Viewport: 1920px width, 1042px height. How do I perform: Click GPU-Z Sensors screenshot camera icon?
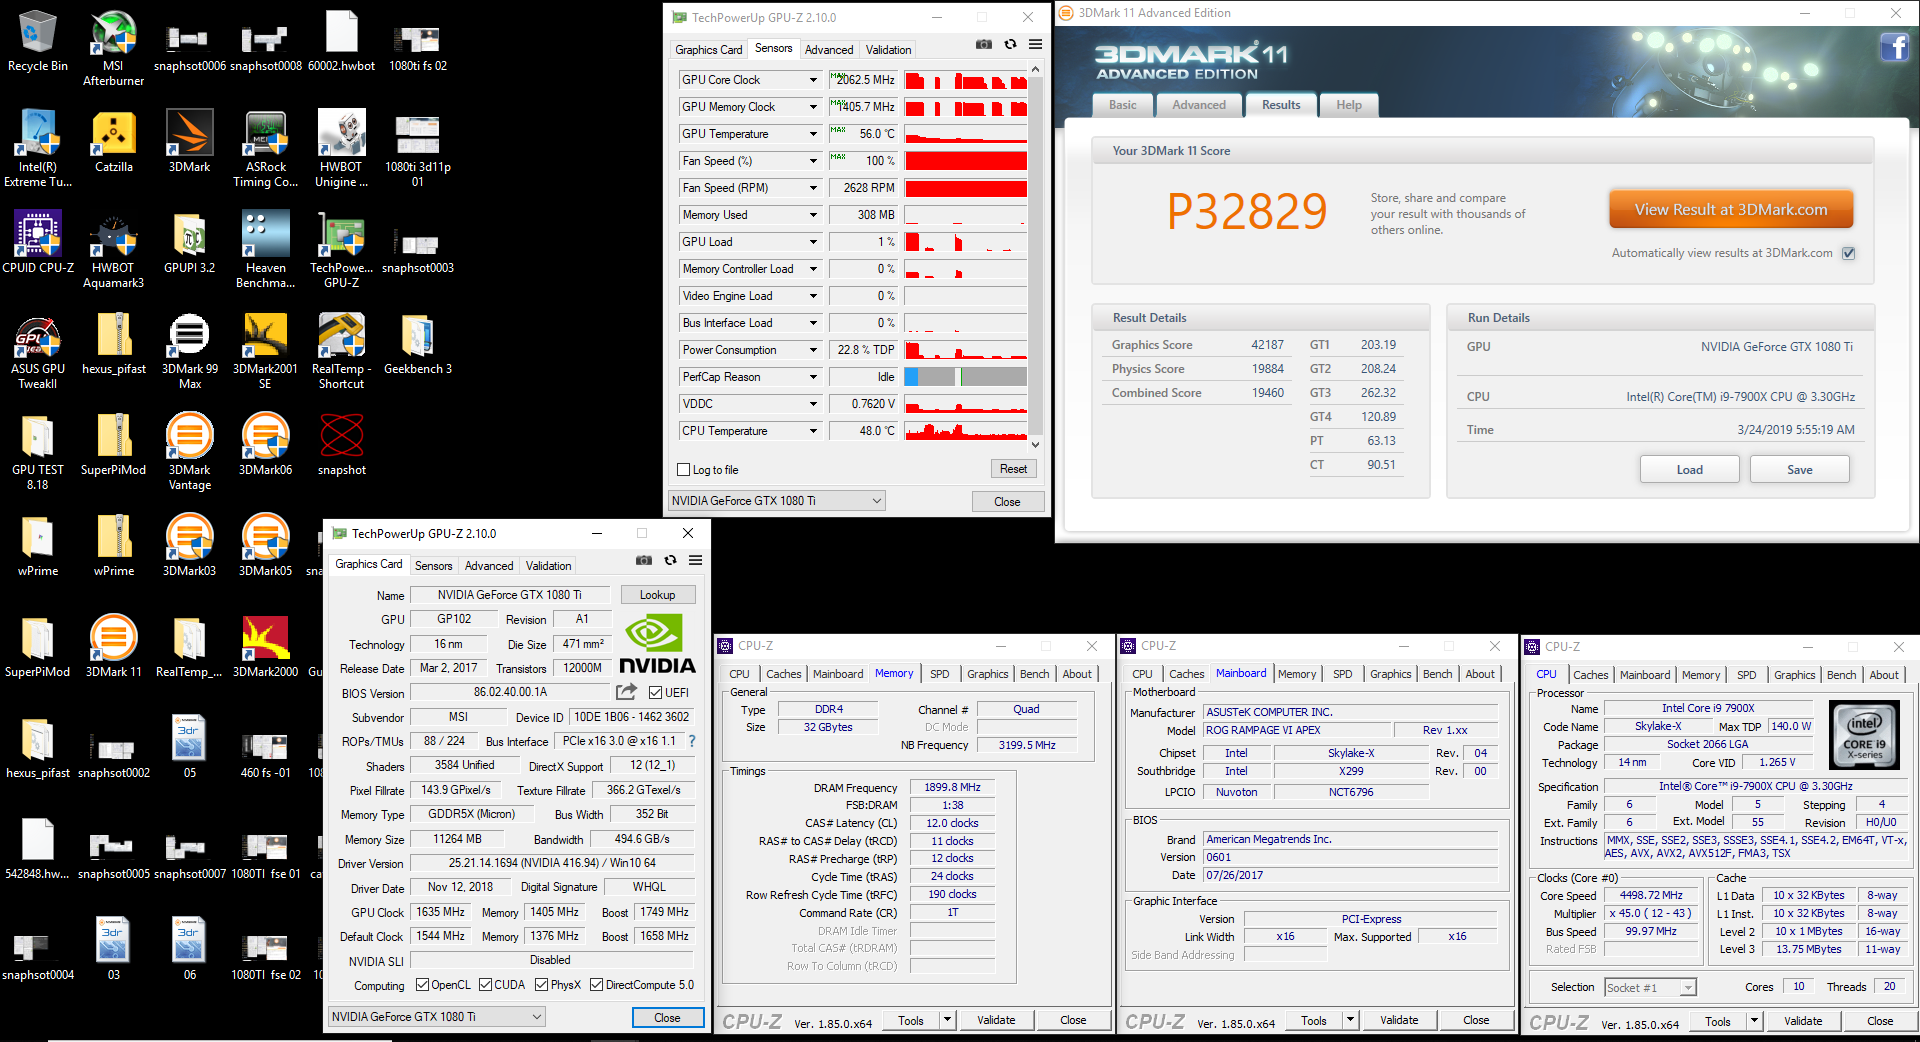click(984, 45)
